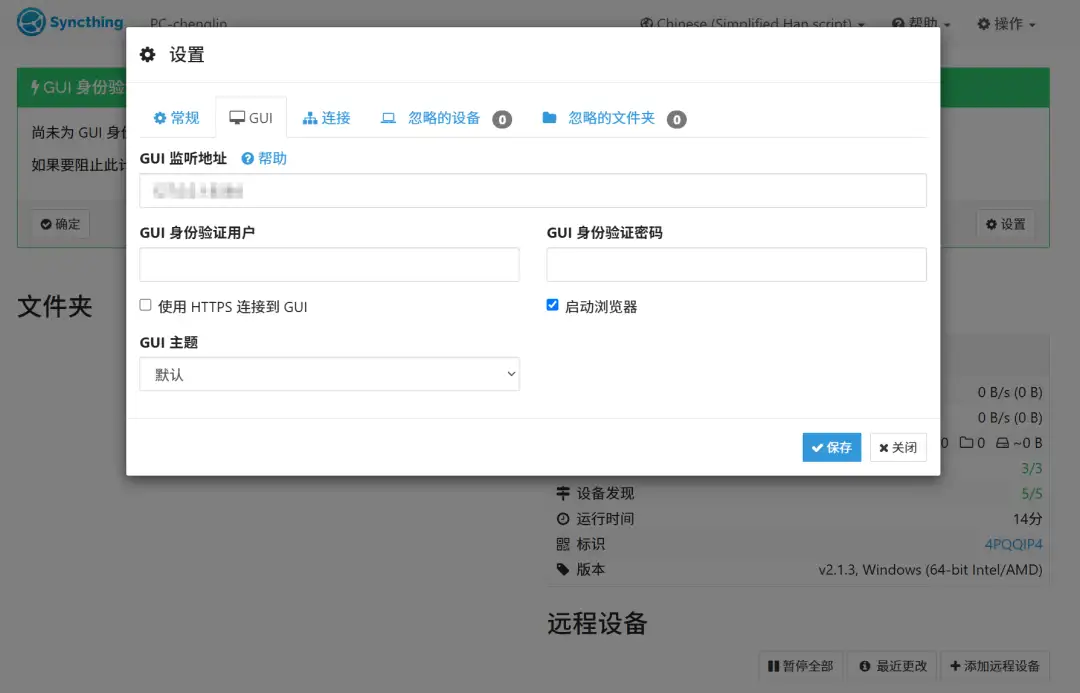Select the GUI settings tab

[251, 118]
